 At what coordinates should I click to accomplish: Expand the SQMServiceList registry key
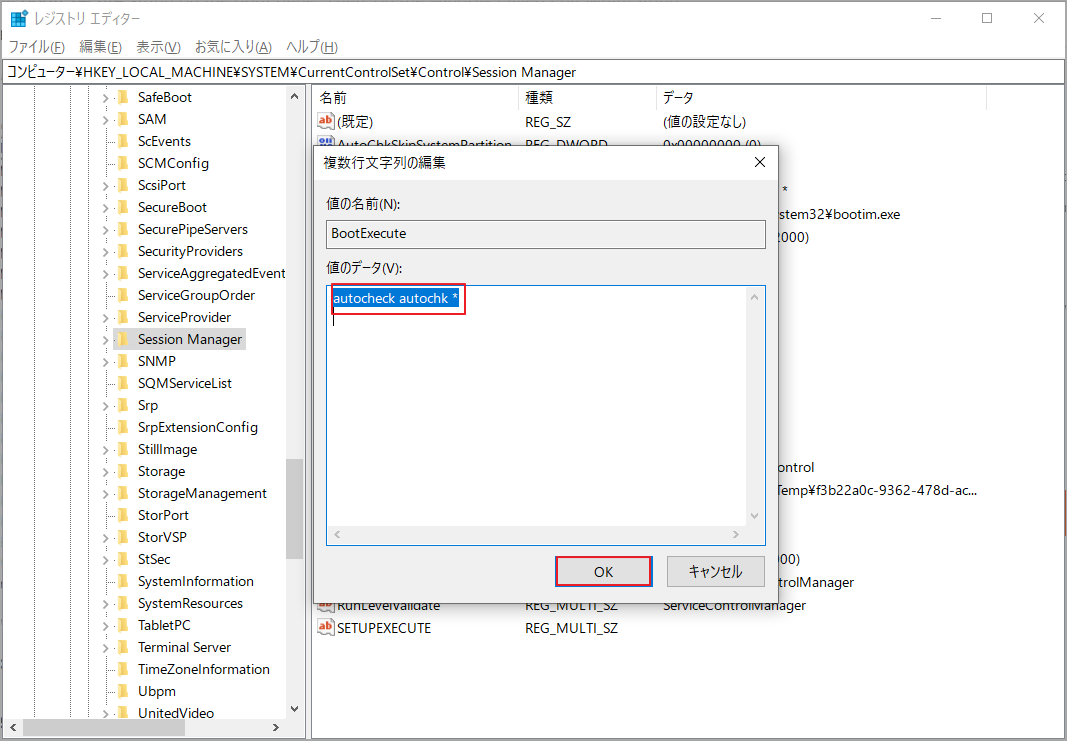click(105, 383)
